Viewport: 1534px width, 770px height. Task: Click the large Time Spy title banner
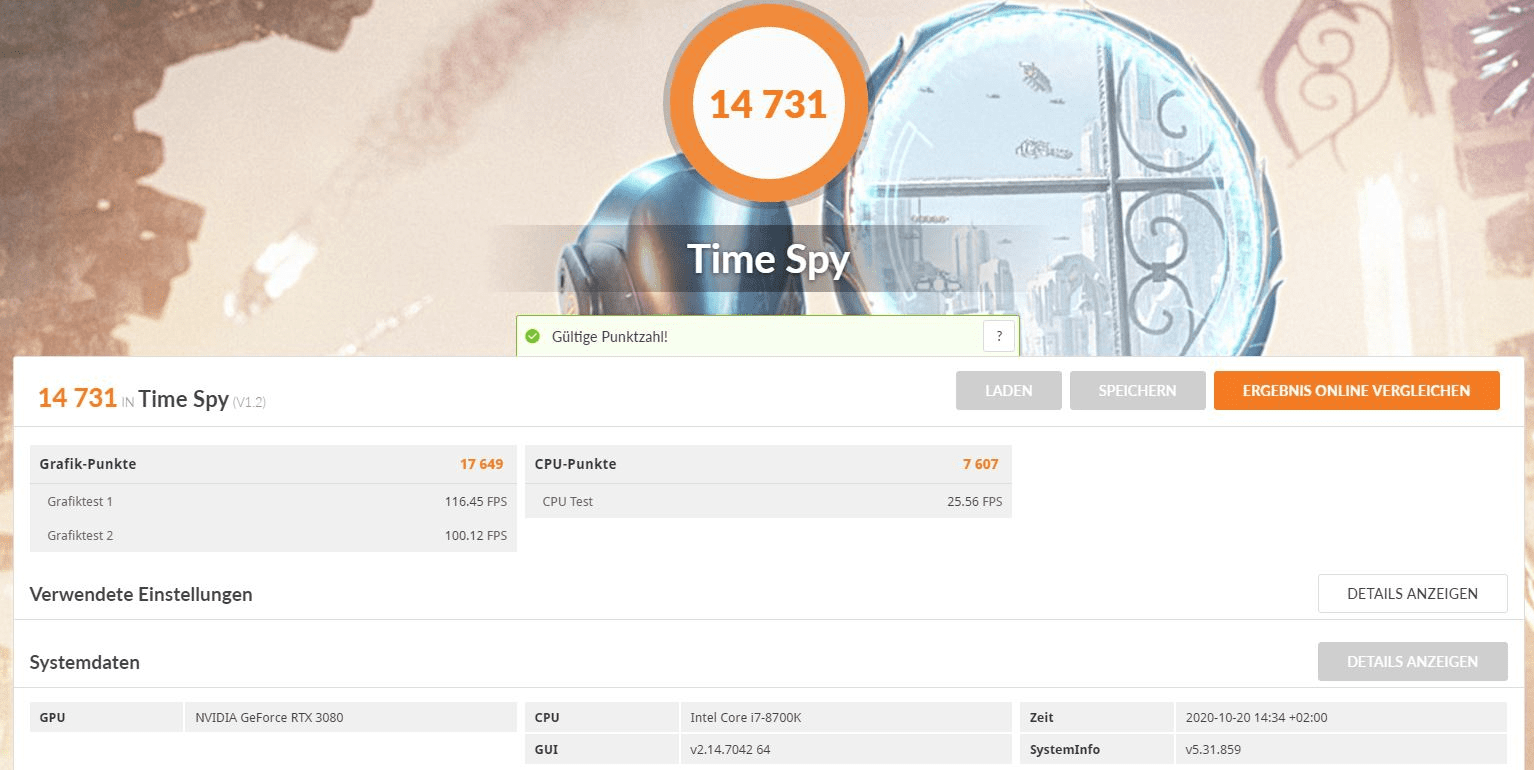pos(768,259)
